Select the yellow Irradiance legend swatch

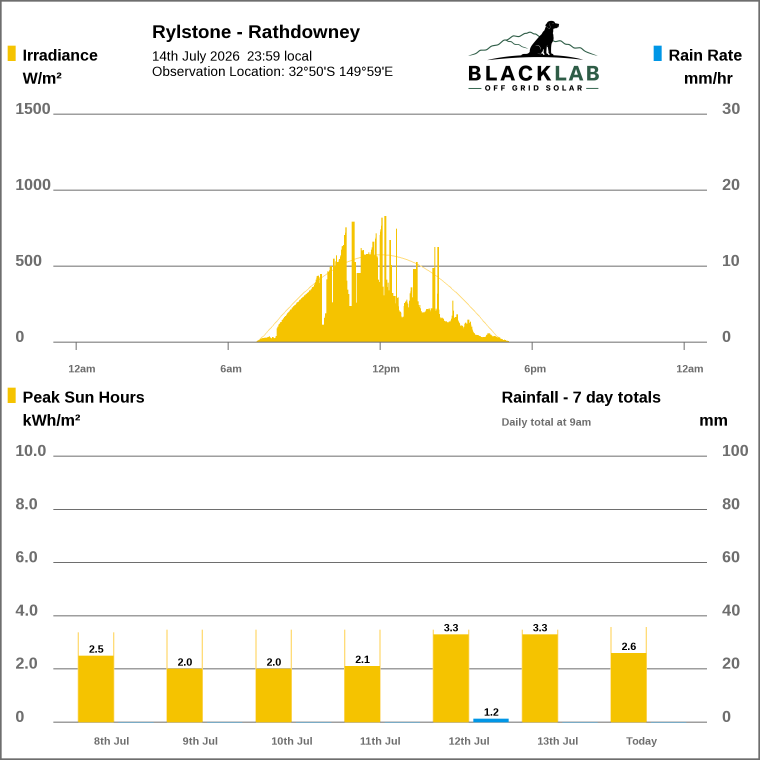pos(12,53)
